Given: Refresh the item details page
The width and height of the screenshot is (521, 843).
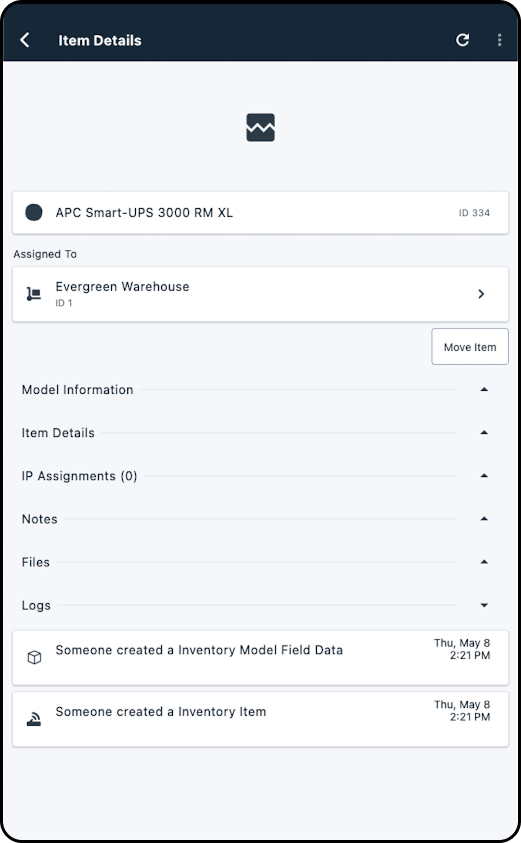Looking at the screenshot, I should (x=462, y=40).
